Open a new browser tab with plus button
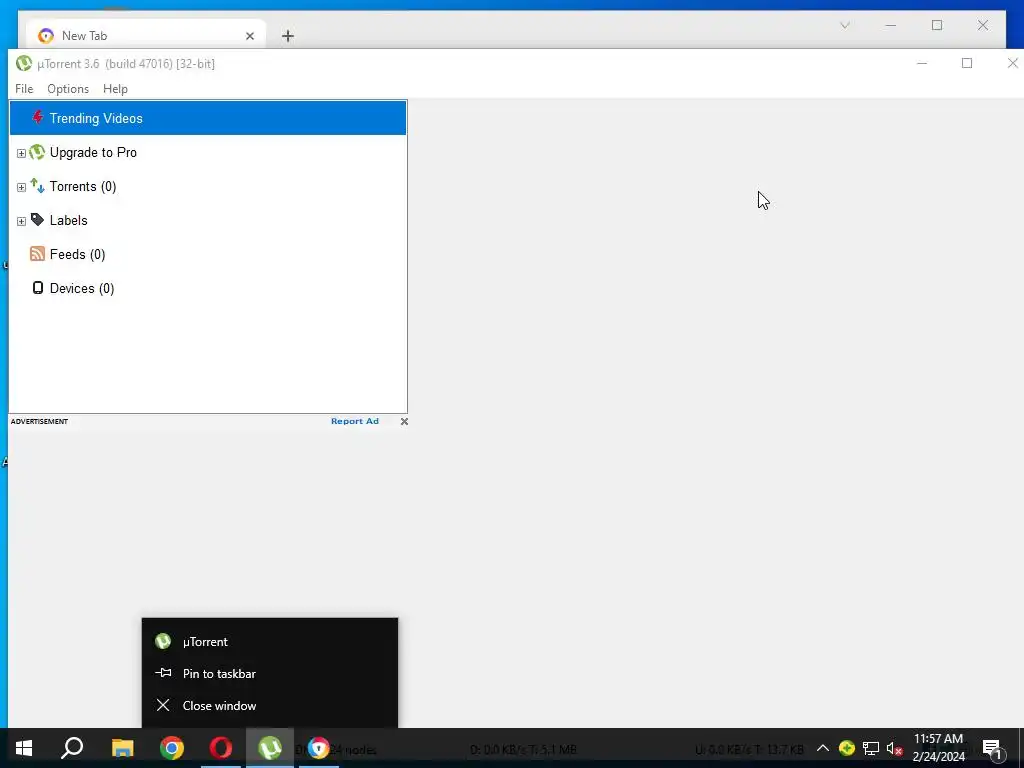Screen dimensions: 1024x768 click(288, 36)
